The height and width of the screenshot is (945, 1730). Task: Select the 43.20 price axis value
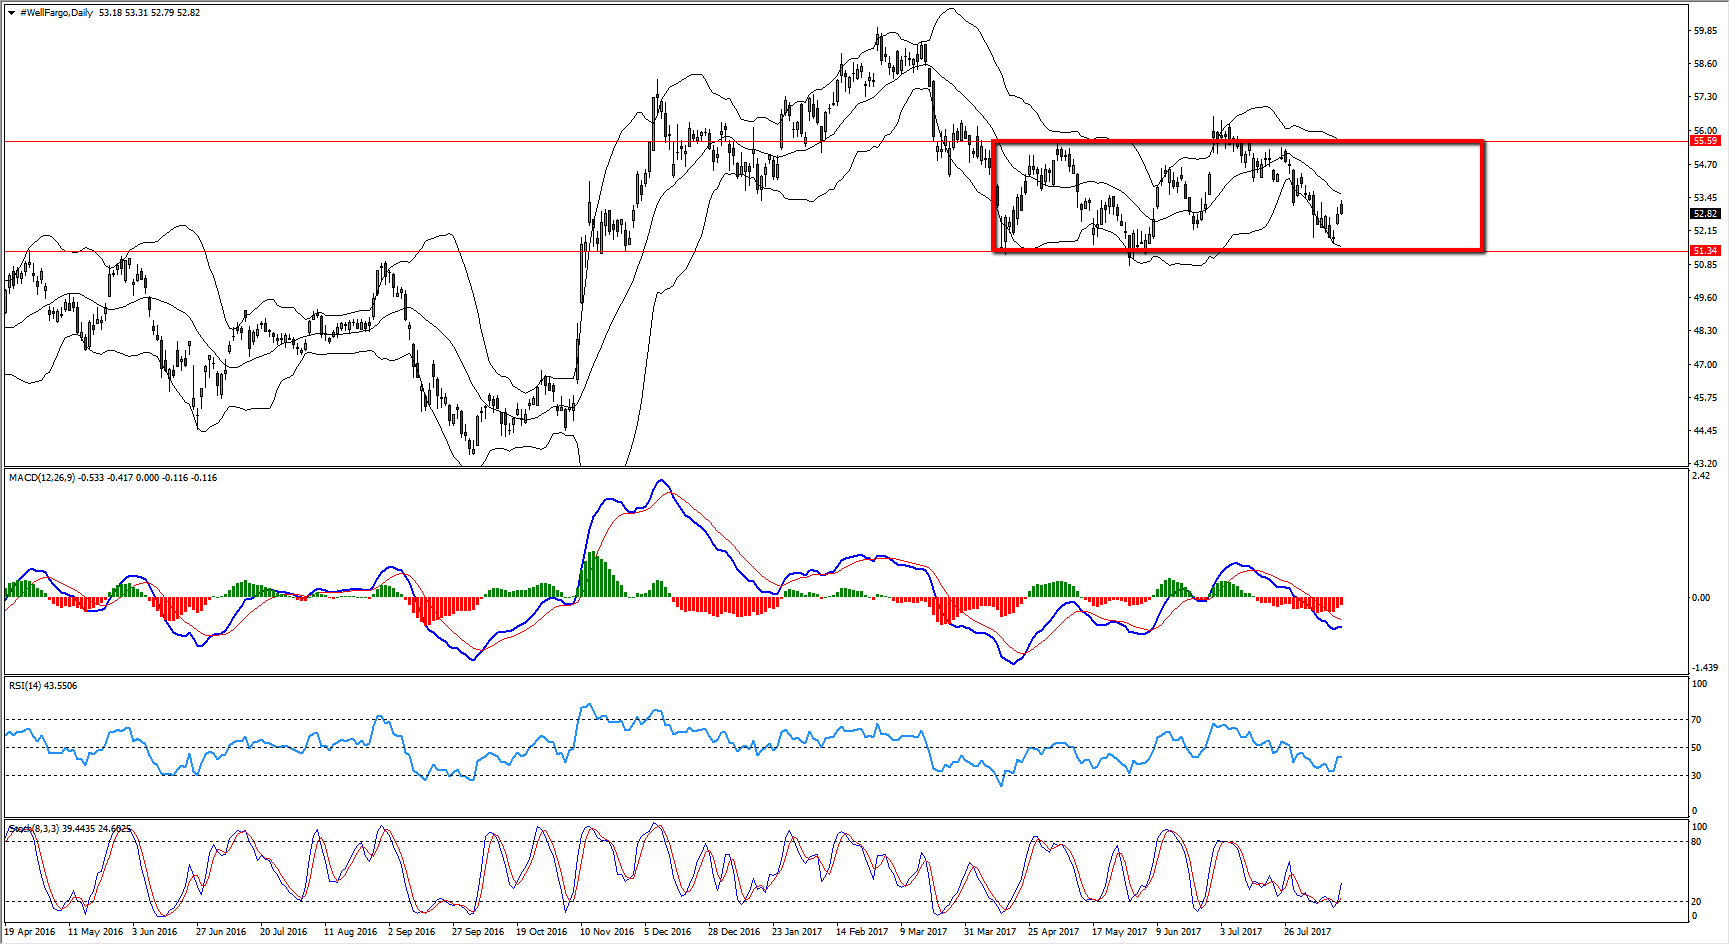click(1705, 464)
